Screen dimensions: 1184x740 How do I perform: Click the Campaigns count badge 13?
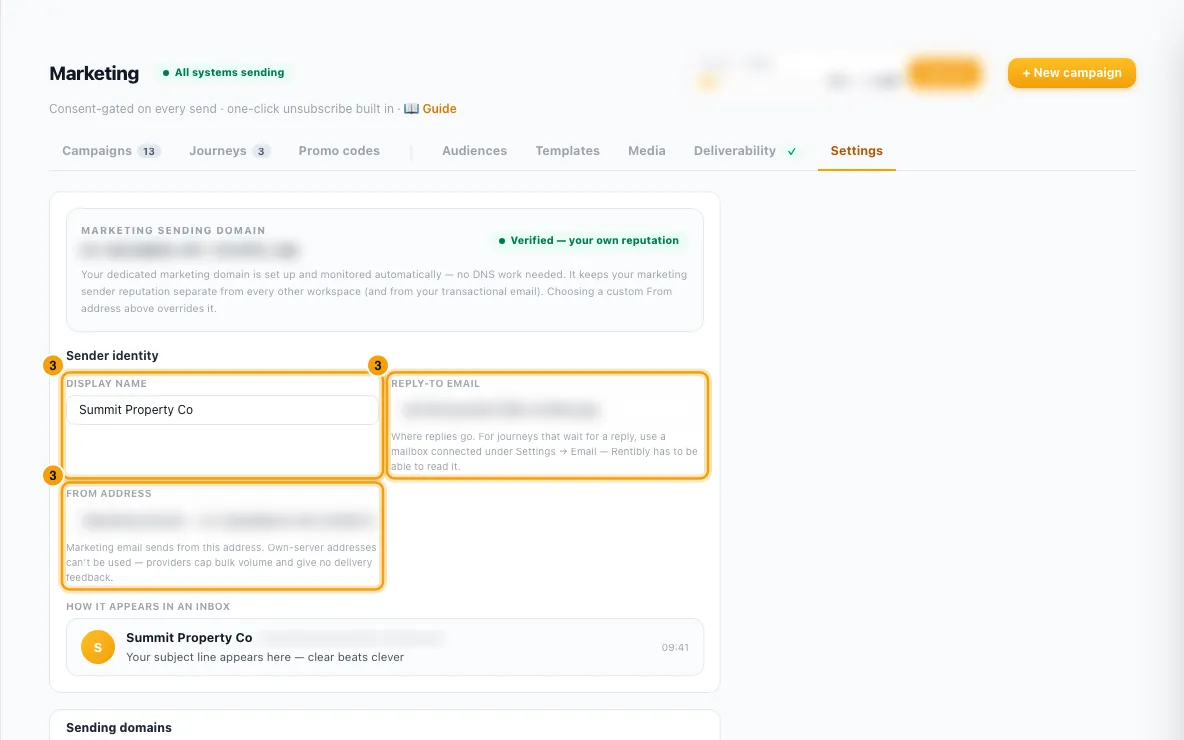coord(149,151)
